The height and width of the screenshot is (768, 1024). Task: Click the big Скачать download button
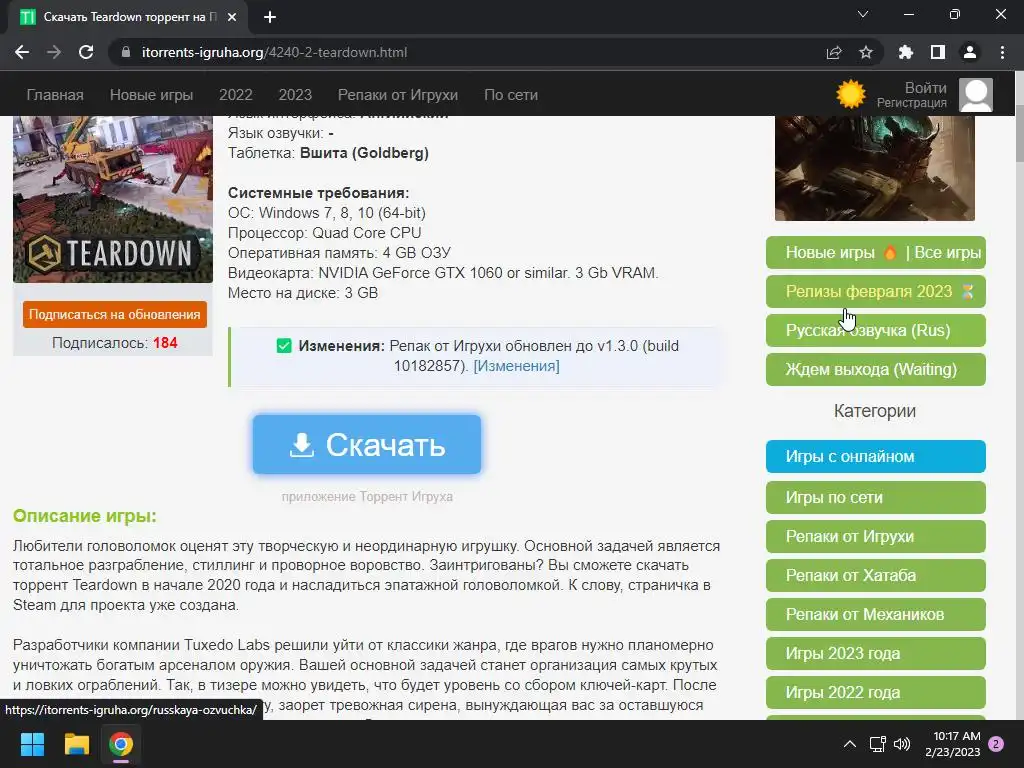367,445
